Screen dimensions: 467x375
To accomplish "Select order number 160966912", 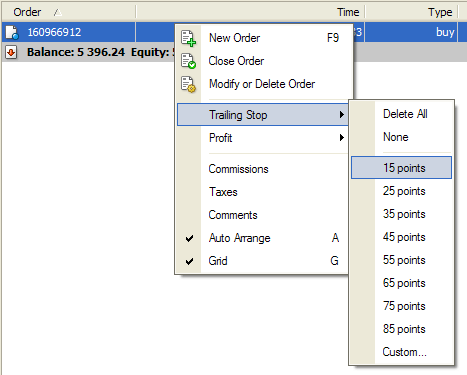I will (54, 32).
